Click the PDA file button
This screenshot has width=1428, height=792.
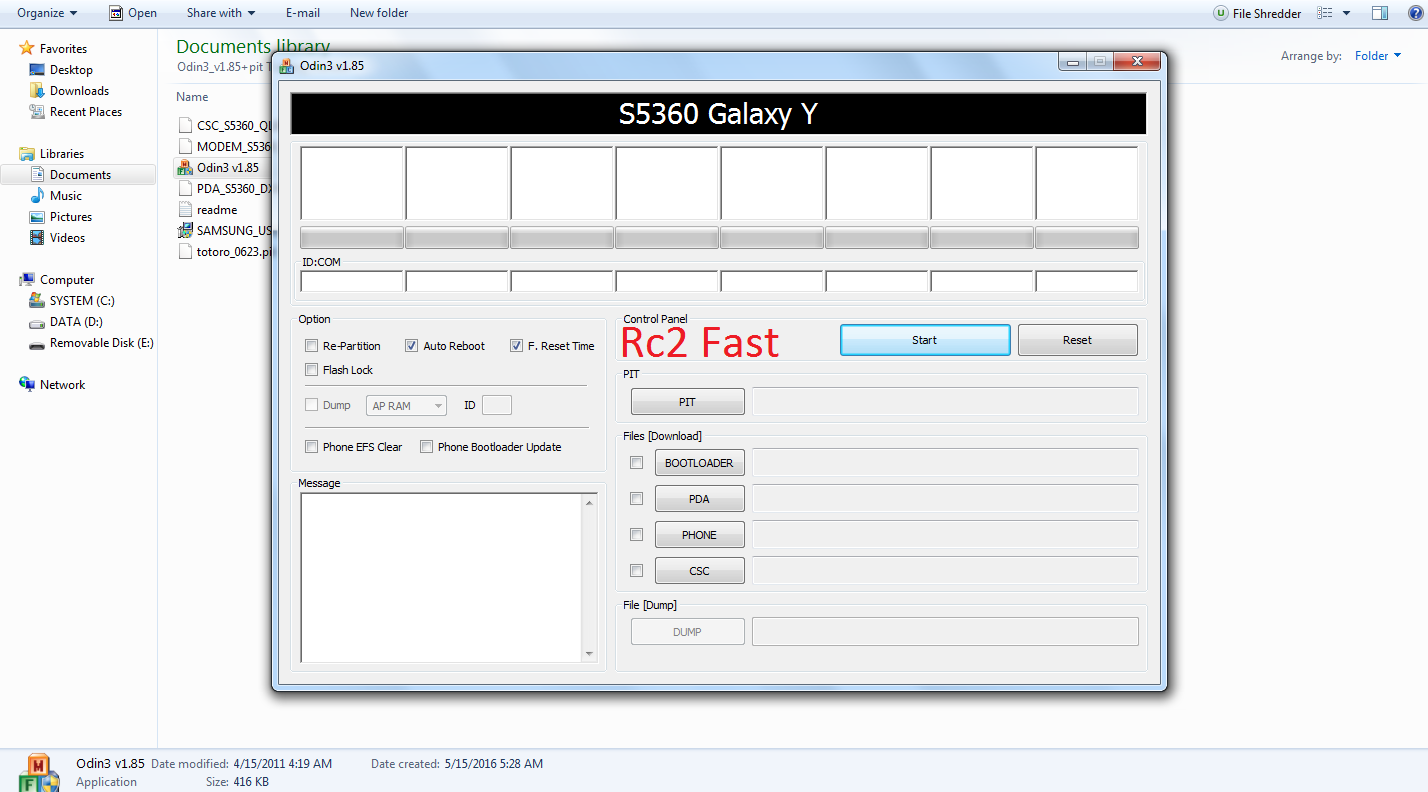tap(699, 499)
